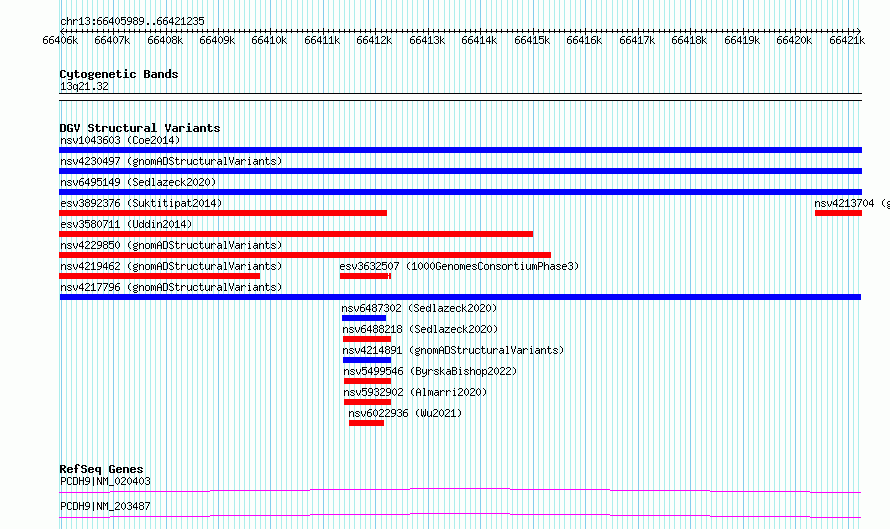Click the 66416k ruler position

[585, 40]
